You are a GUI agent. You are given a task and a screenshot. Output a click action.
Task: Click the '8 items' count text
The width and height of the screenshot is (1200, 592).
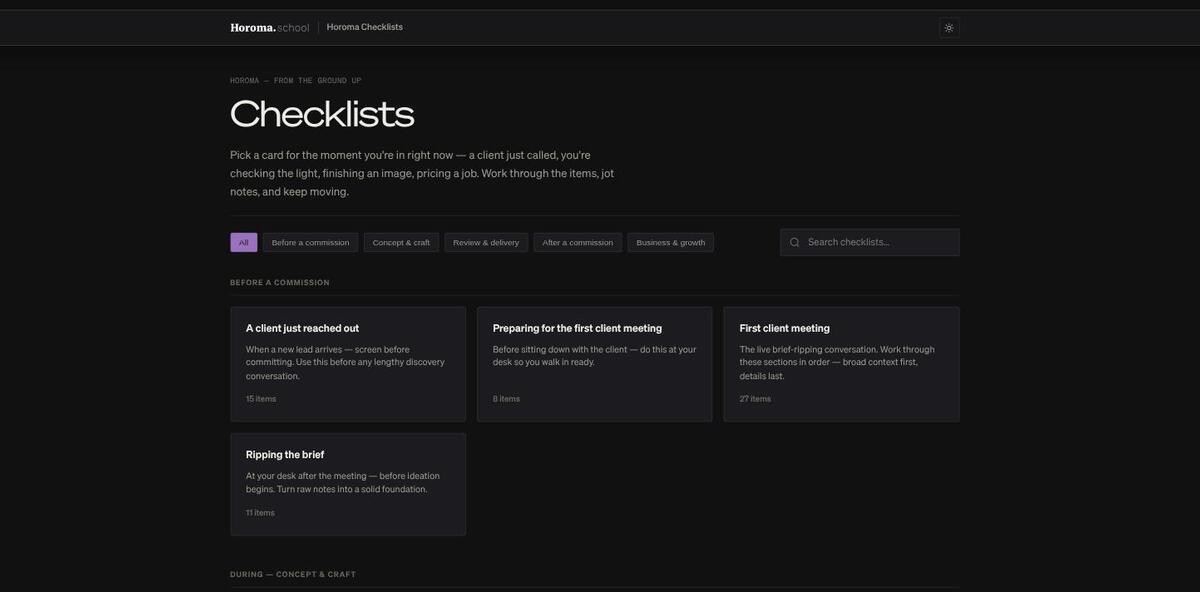click(x=506, y=399)
